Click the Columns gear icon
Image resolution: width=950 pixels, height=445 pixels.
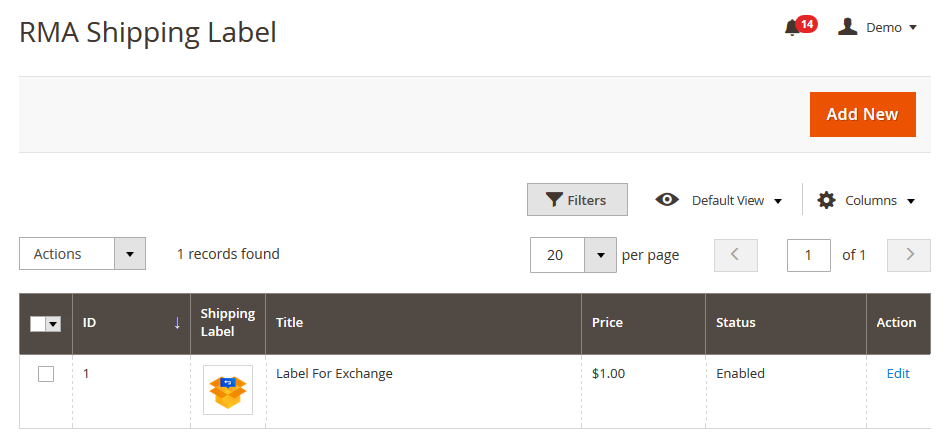(x=826, y=200)
